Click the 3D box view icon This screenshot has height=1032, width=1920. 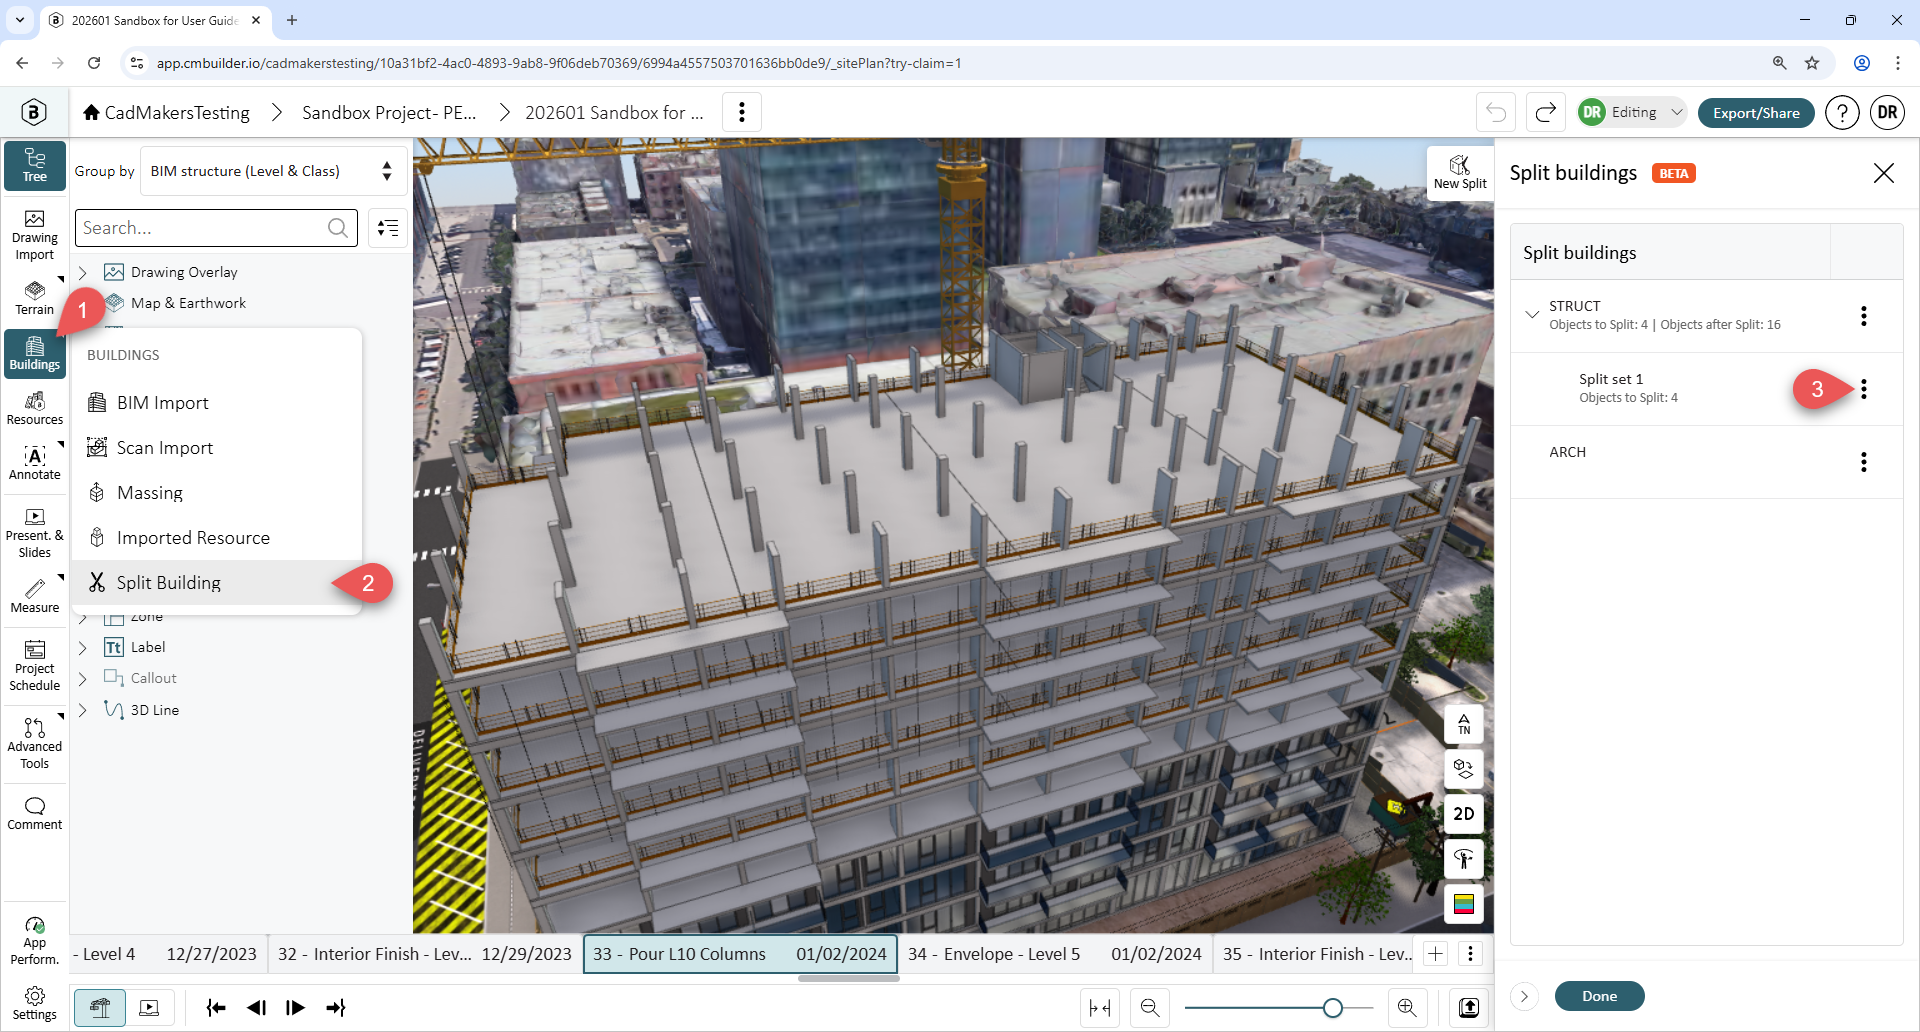pyautogui.click(x=1464, y=769)
